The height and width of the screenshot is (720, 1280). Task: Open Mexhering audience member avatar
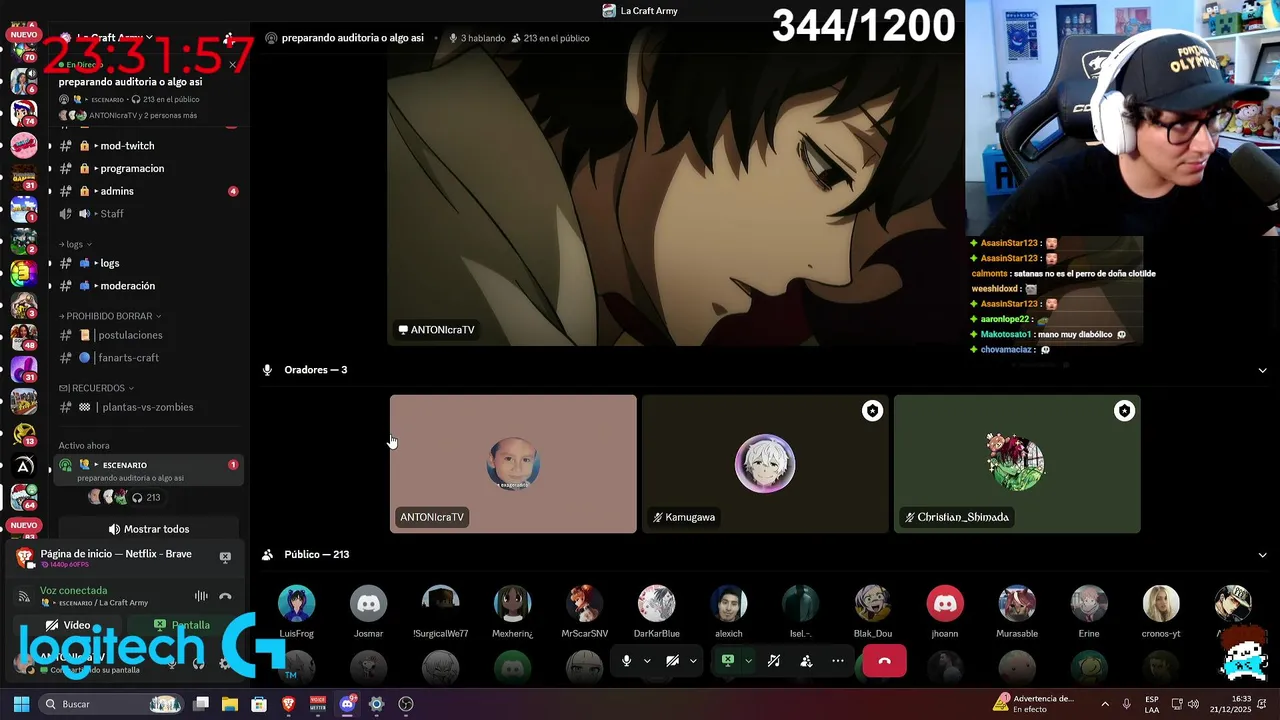click(512, 603)
